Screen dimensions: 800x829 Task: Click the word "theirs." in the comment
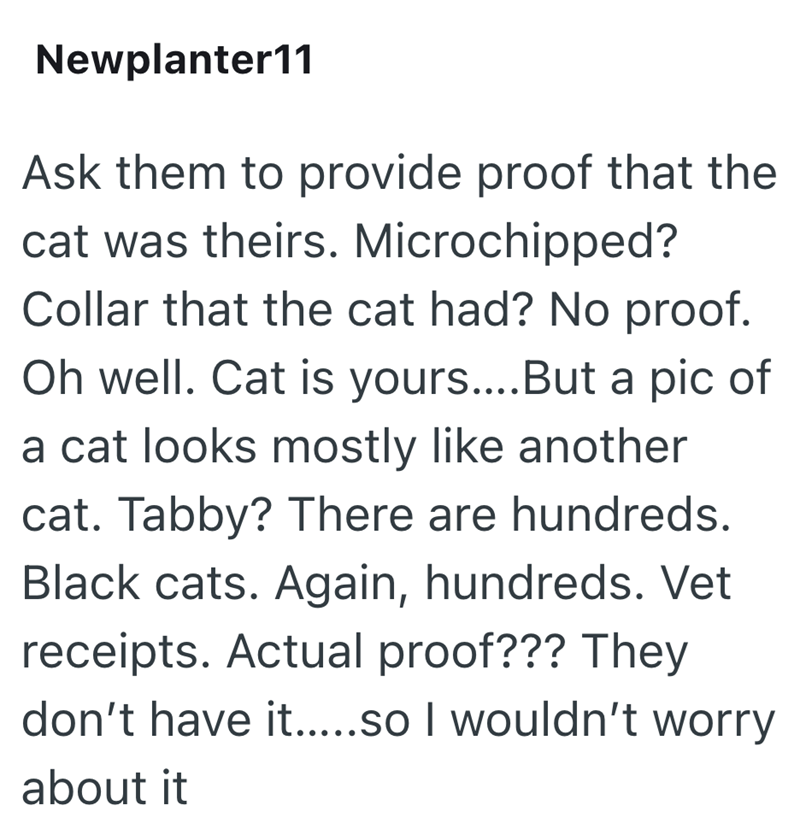point(290,241)
